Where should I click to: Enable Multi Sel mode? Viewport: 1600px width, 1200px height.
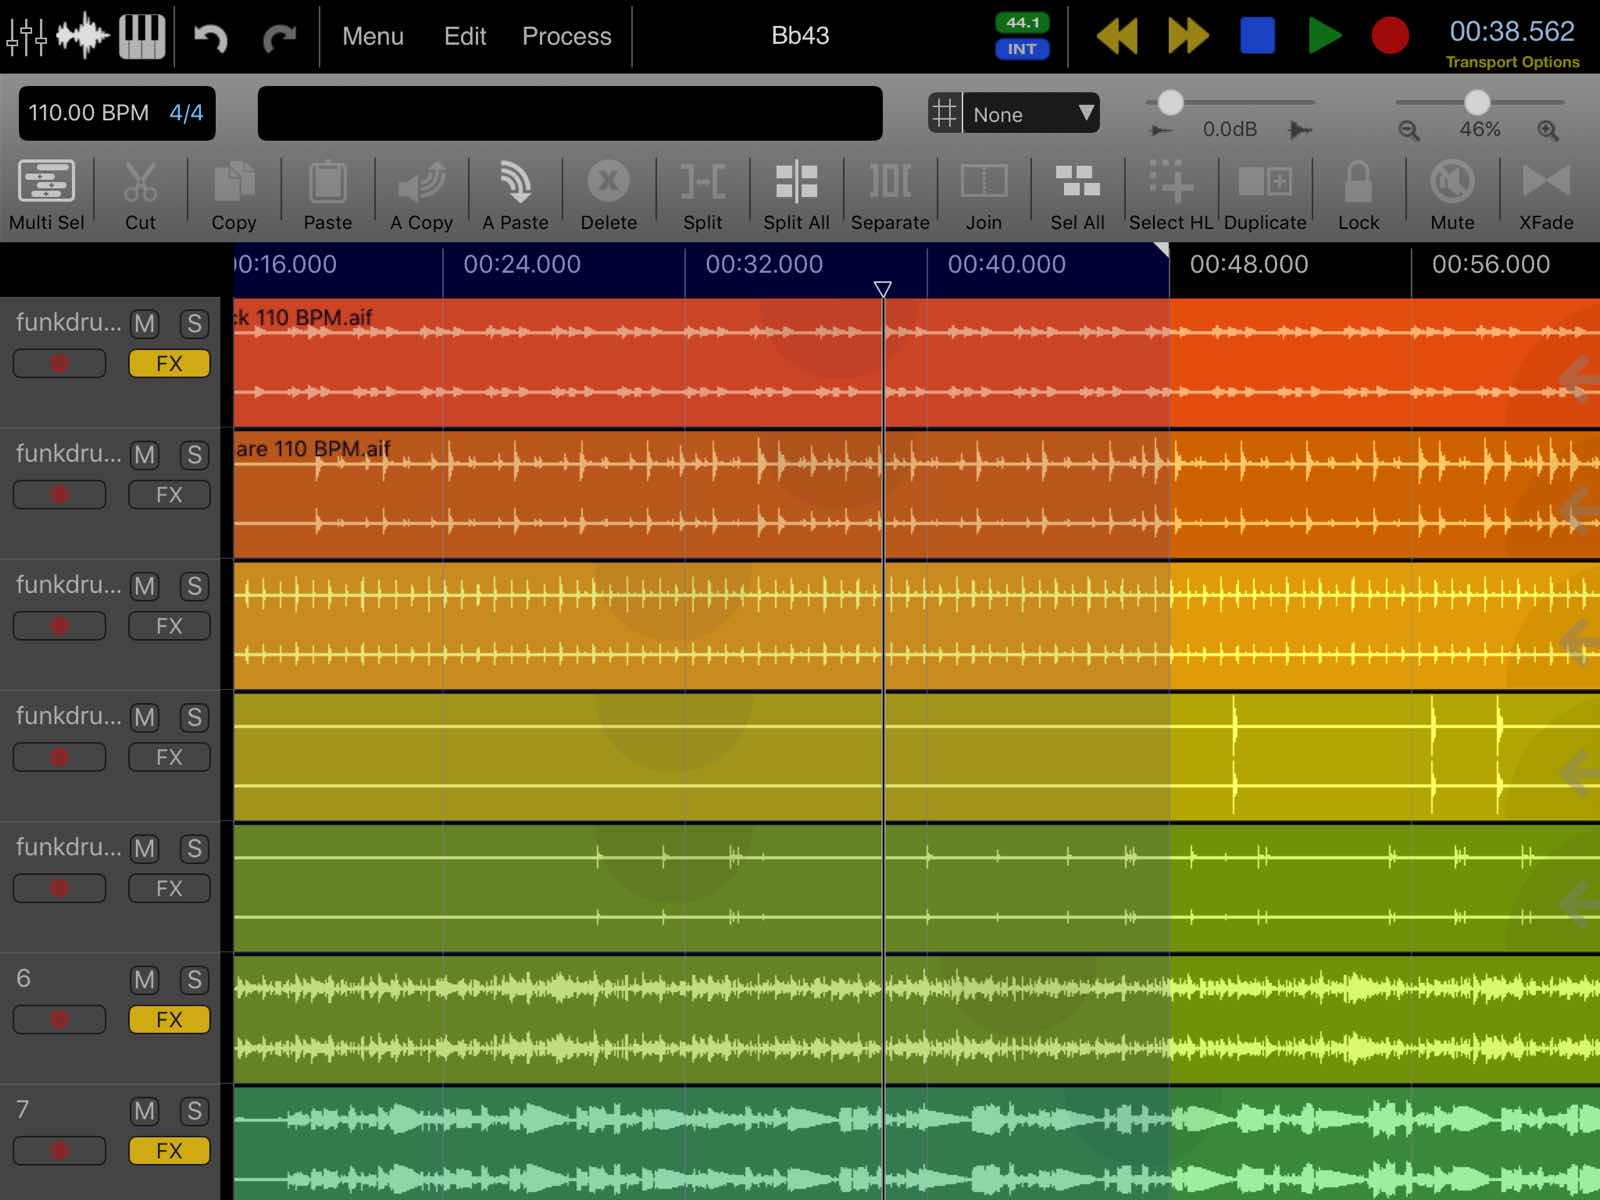tap(47, 195)
